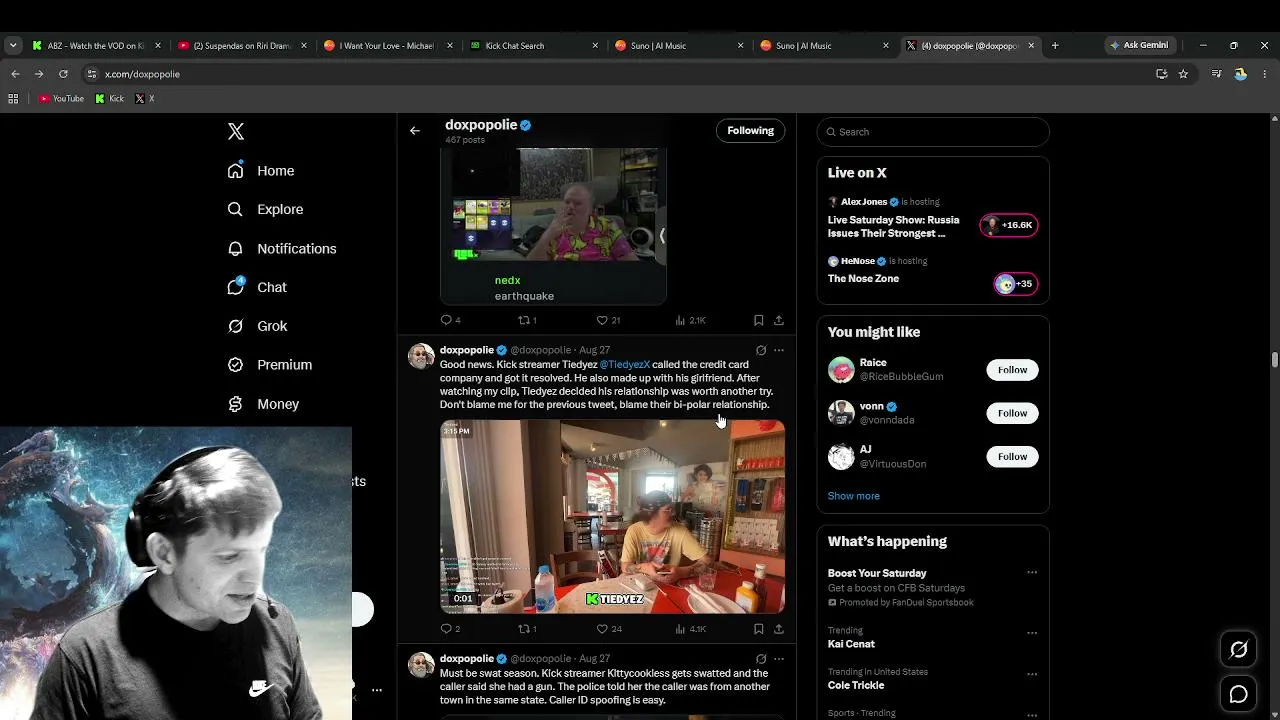Viewport: 1280px width, 720px height.
Task: Switch to the I Want Your Love tab
Action: point(386,45)
